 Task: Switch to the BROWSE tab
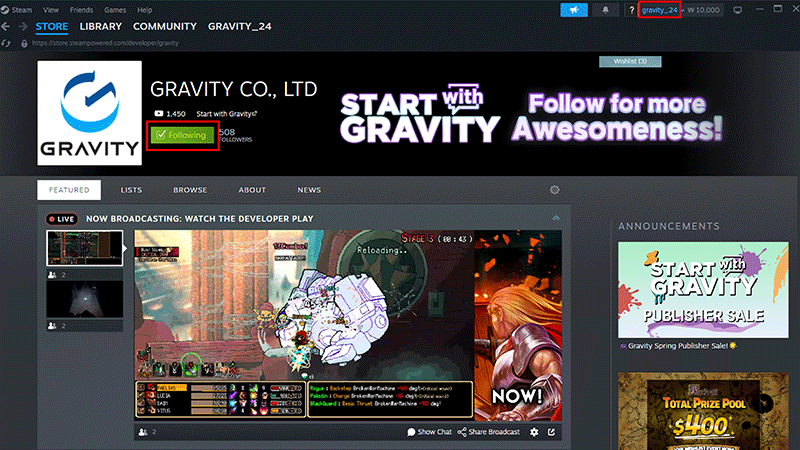click(190, 190)
